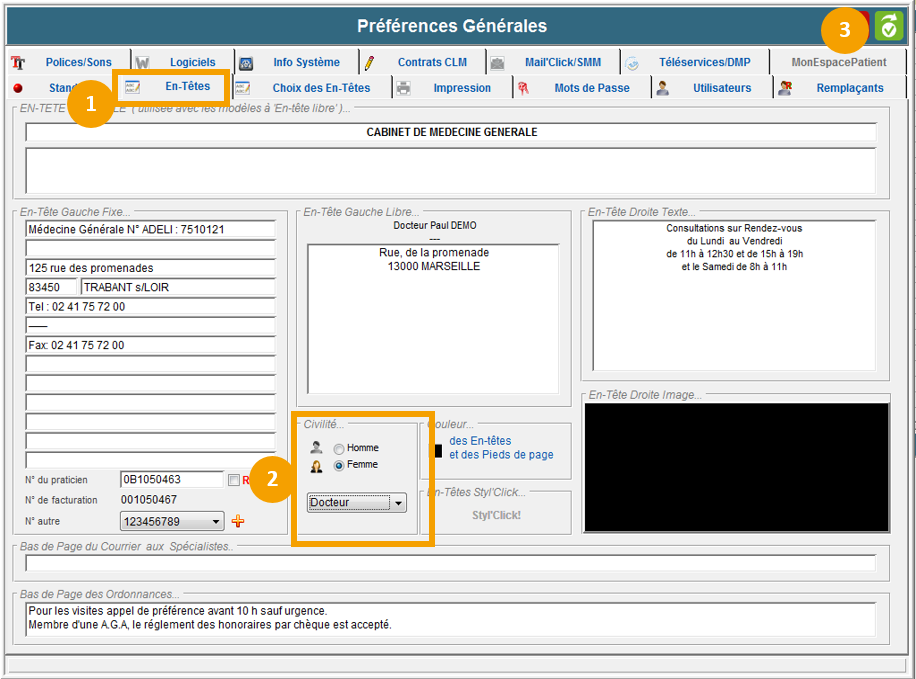Click the Info Système tab icon
Screen dimensions: 916x679
point(246,62)
